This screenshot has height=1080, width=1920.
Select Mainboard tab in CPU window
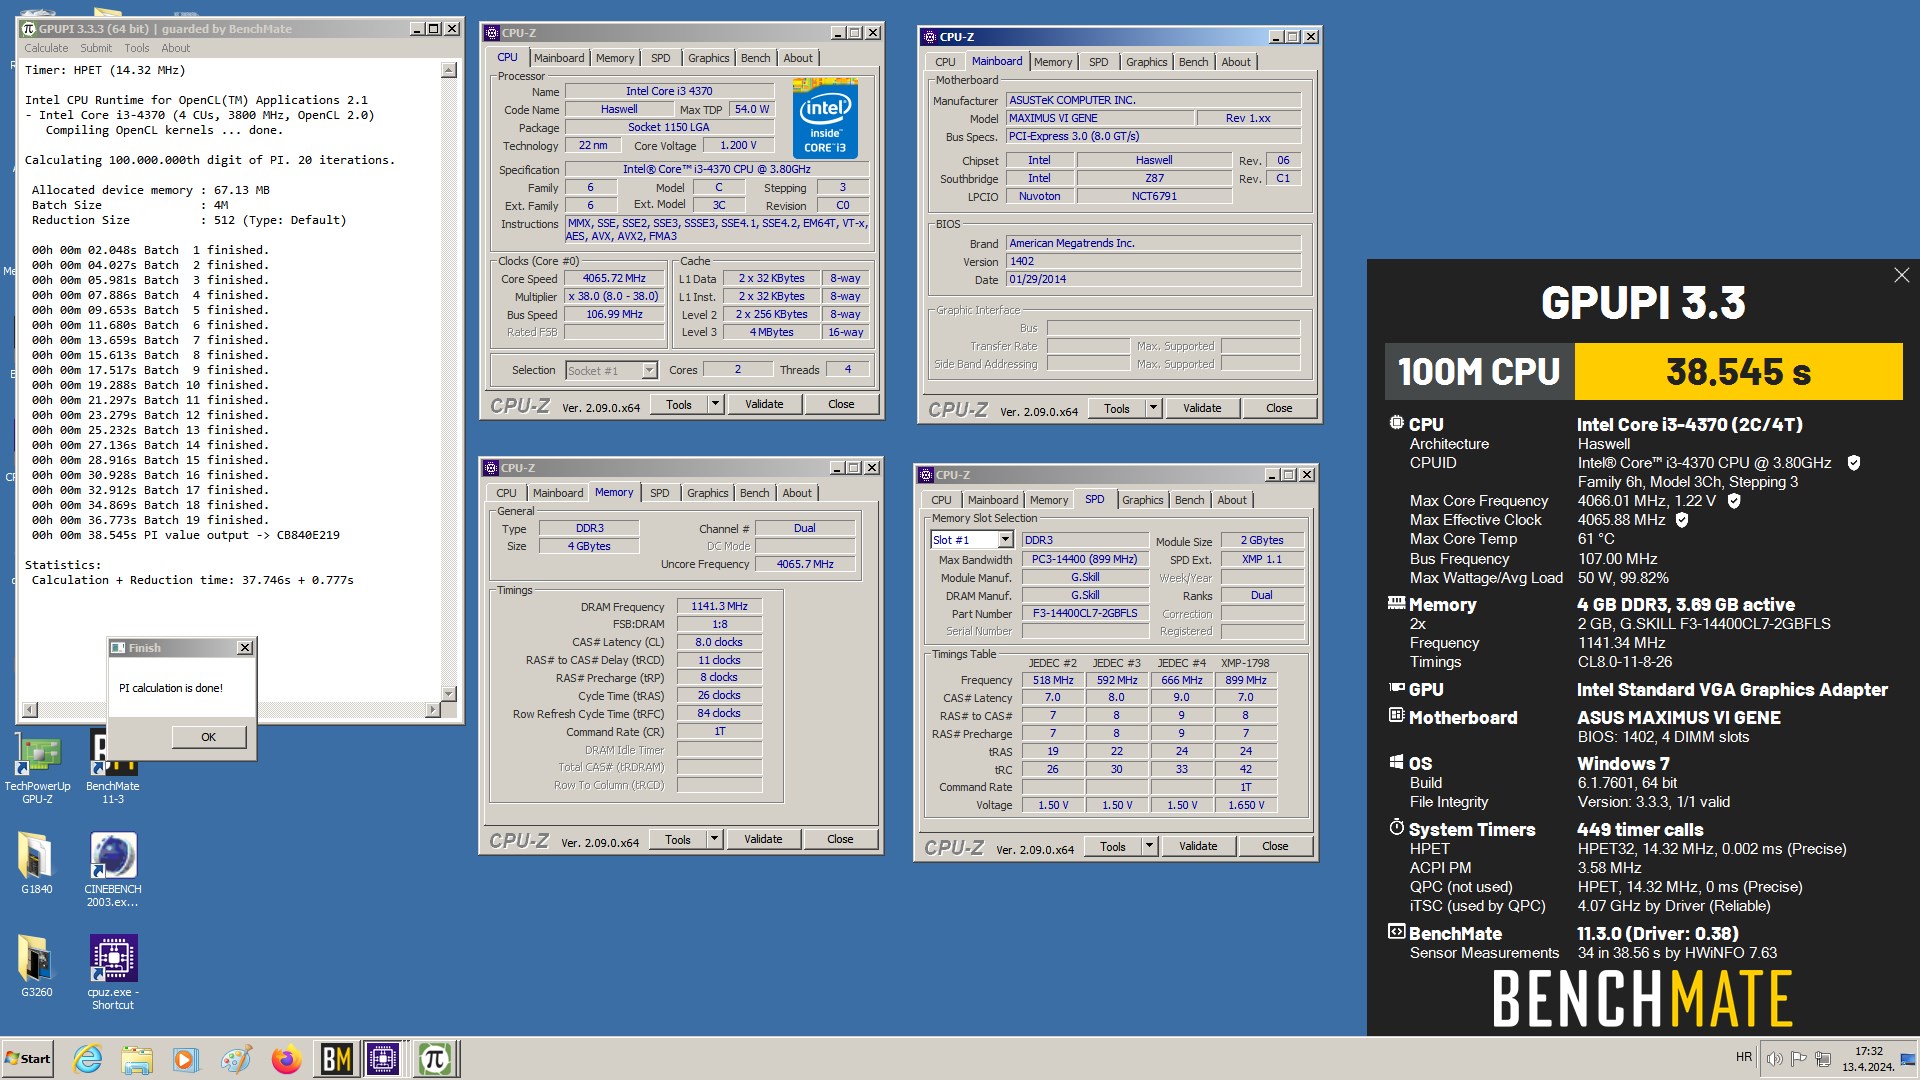point(559,58)
